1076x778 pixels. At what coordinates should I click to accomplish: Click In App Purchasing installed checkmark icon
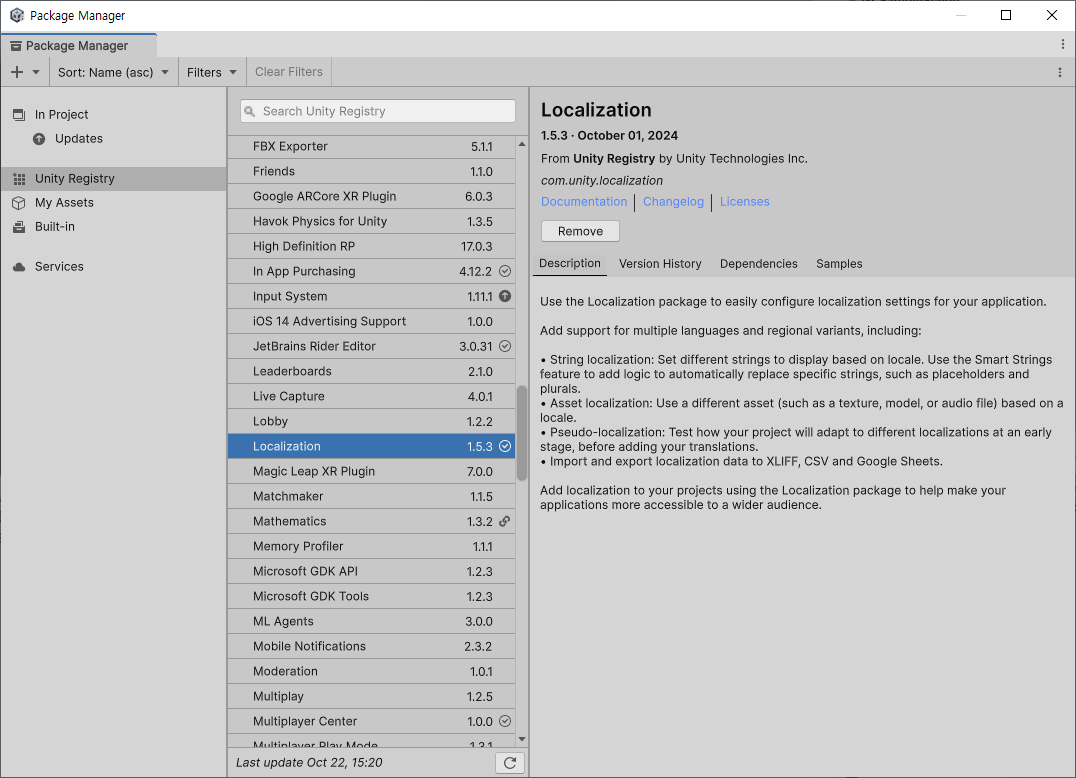click(505, 271)
